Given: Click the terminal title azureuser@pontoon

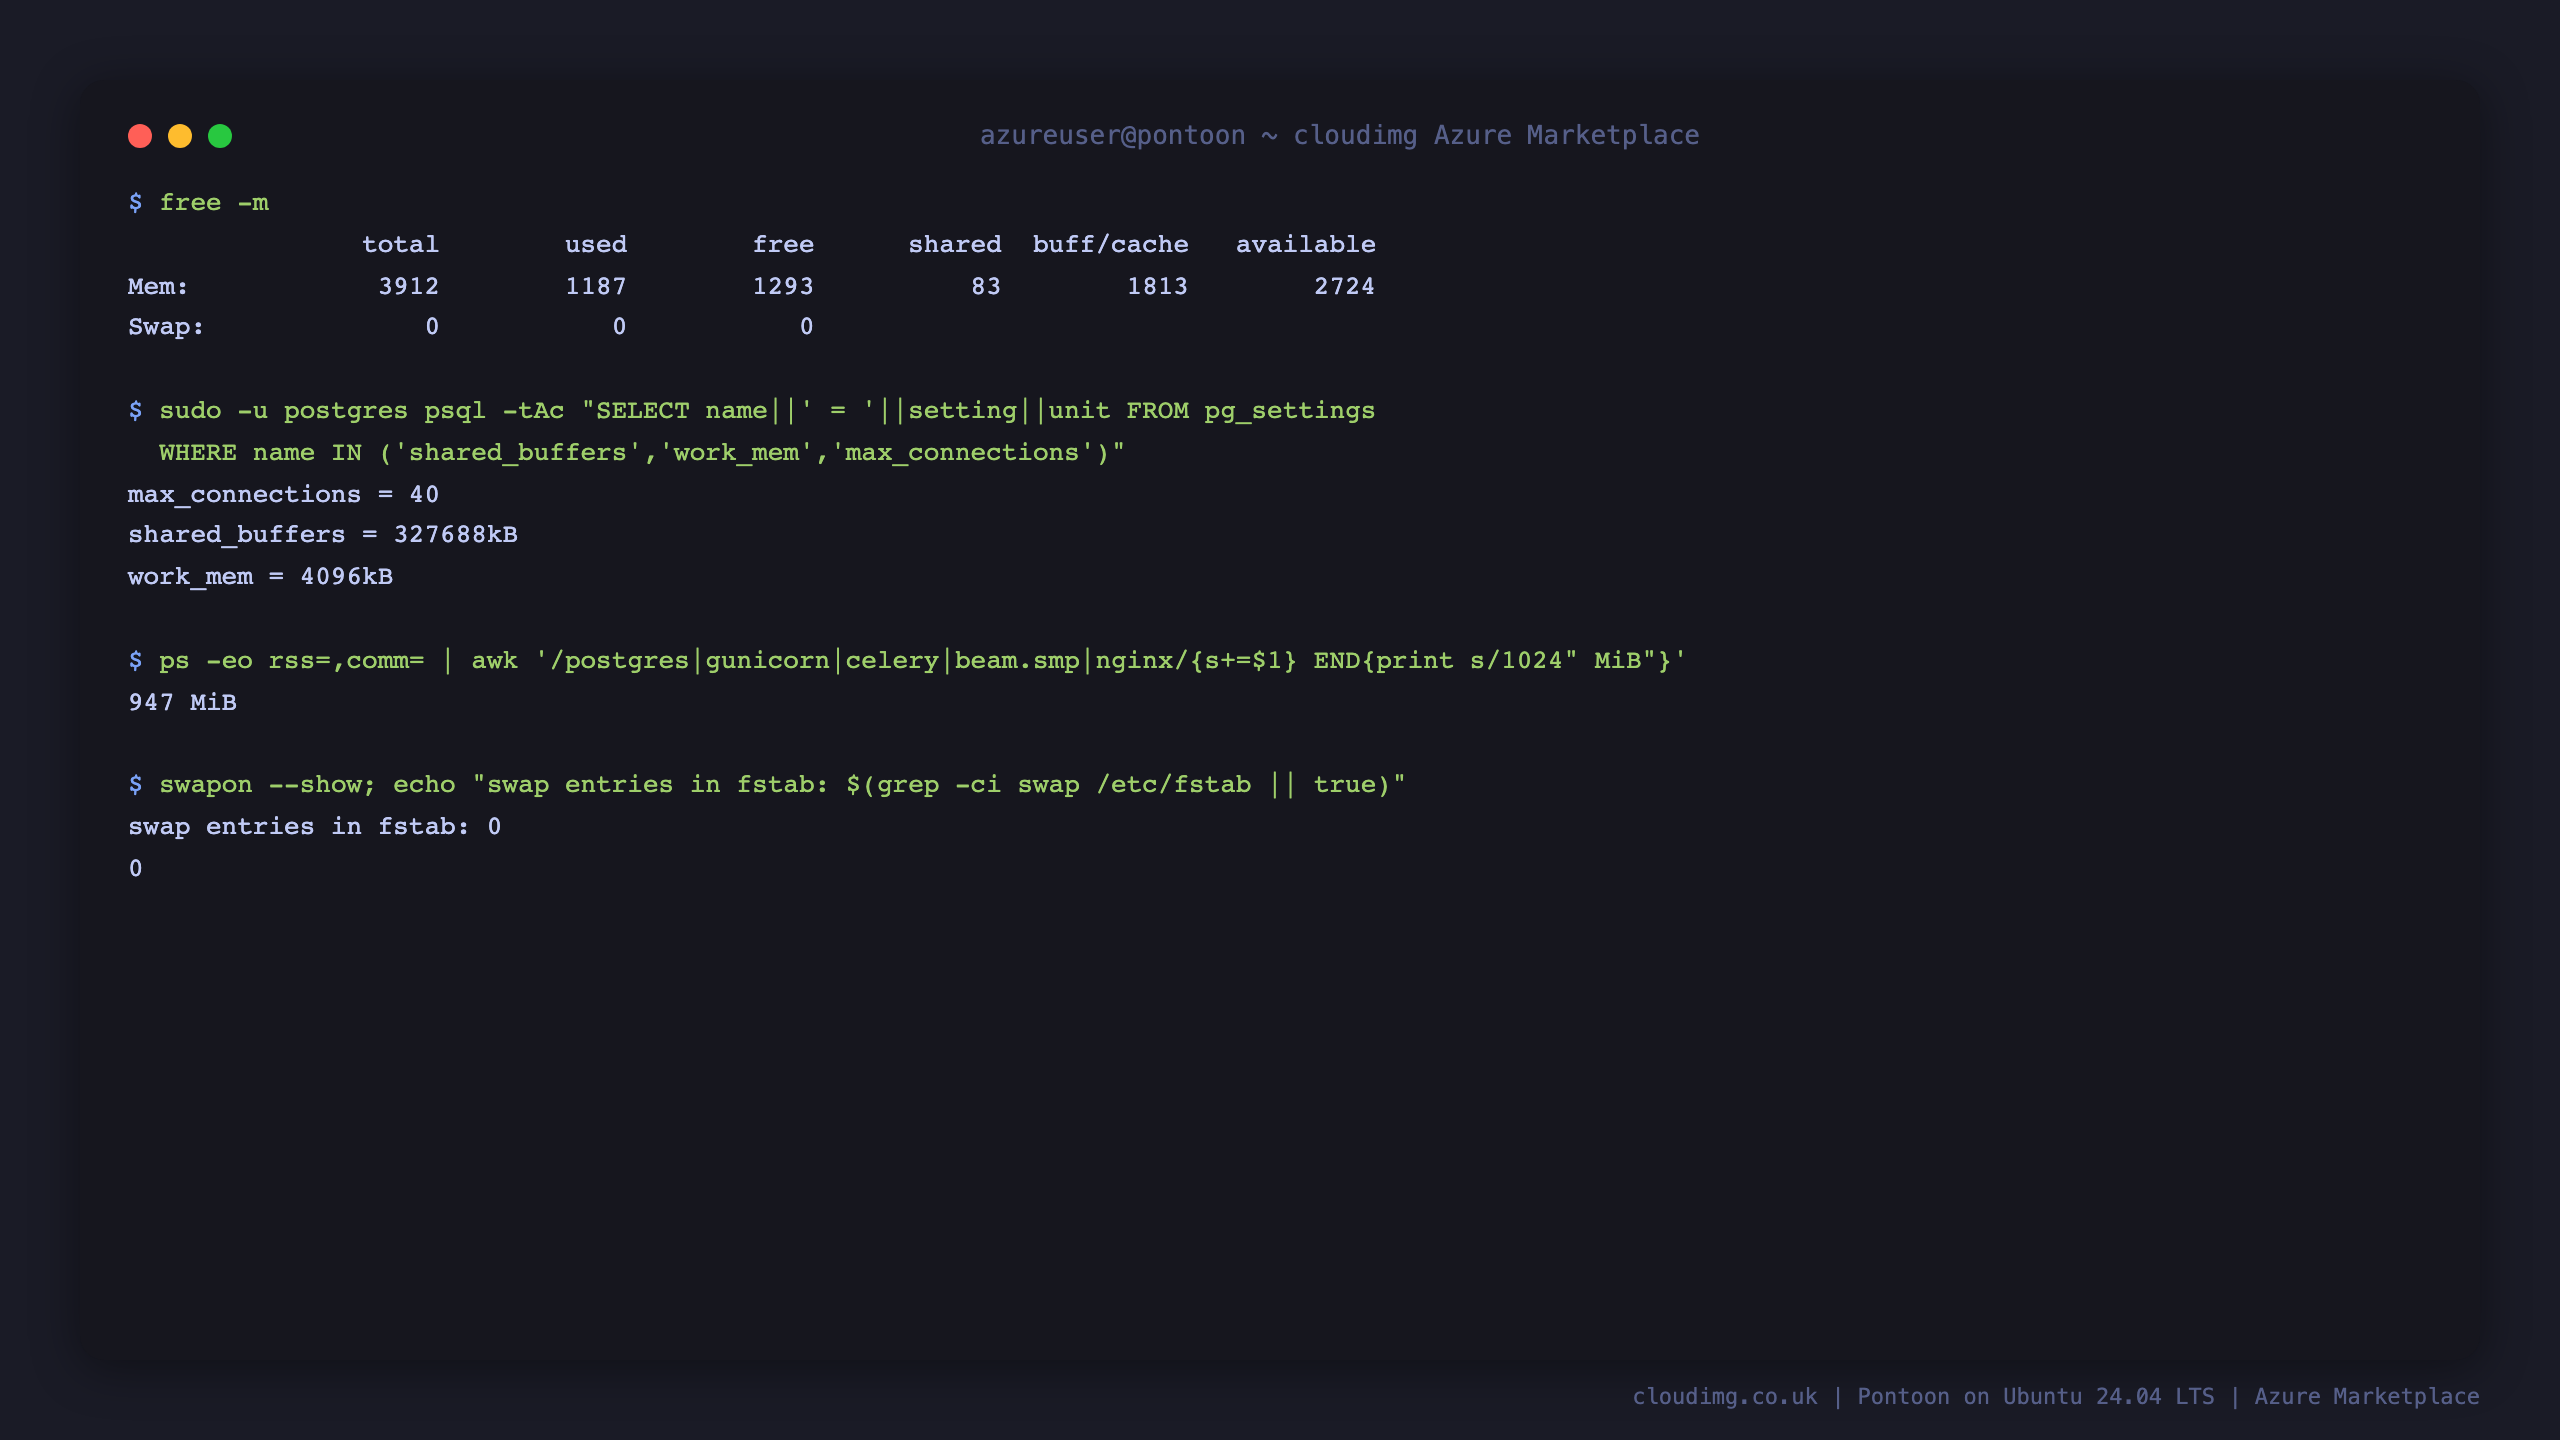Looking at the screenshot, I should pos(1112,136).
